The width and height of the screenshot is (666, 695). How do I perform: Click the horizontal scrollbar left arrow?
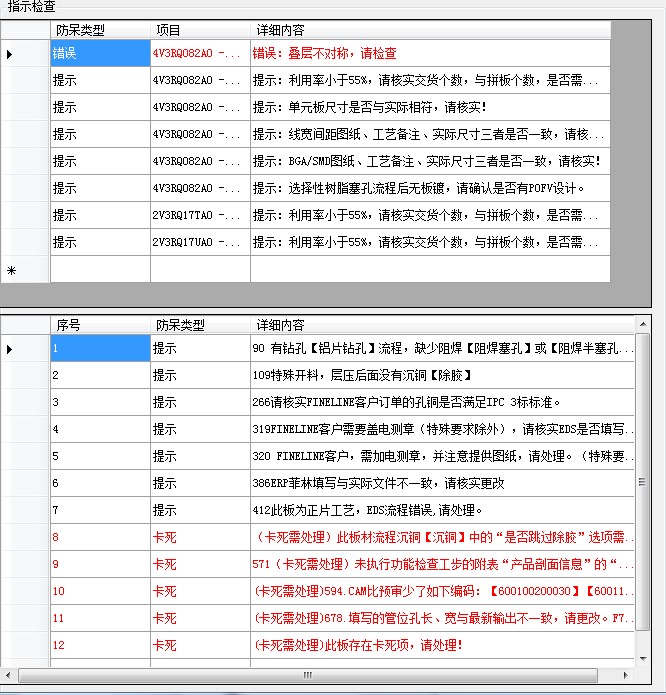click(x=8, y=675)
